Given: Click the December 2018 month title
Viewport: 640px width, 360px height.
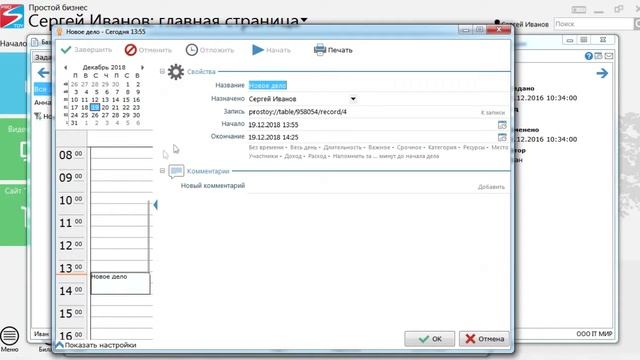Looking at the screenshot, I should [x=104, y=67].
